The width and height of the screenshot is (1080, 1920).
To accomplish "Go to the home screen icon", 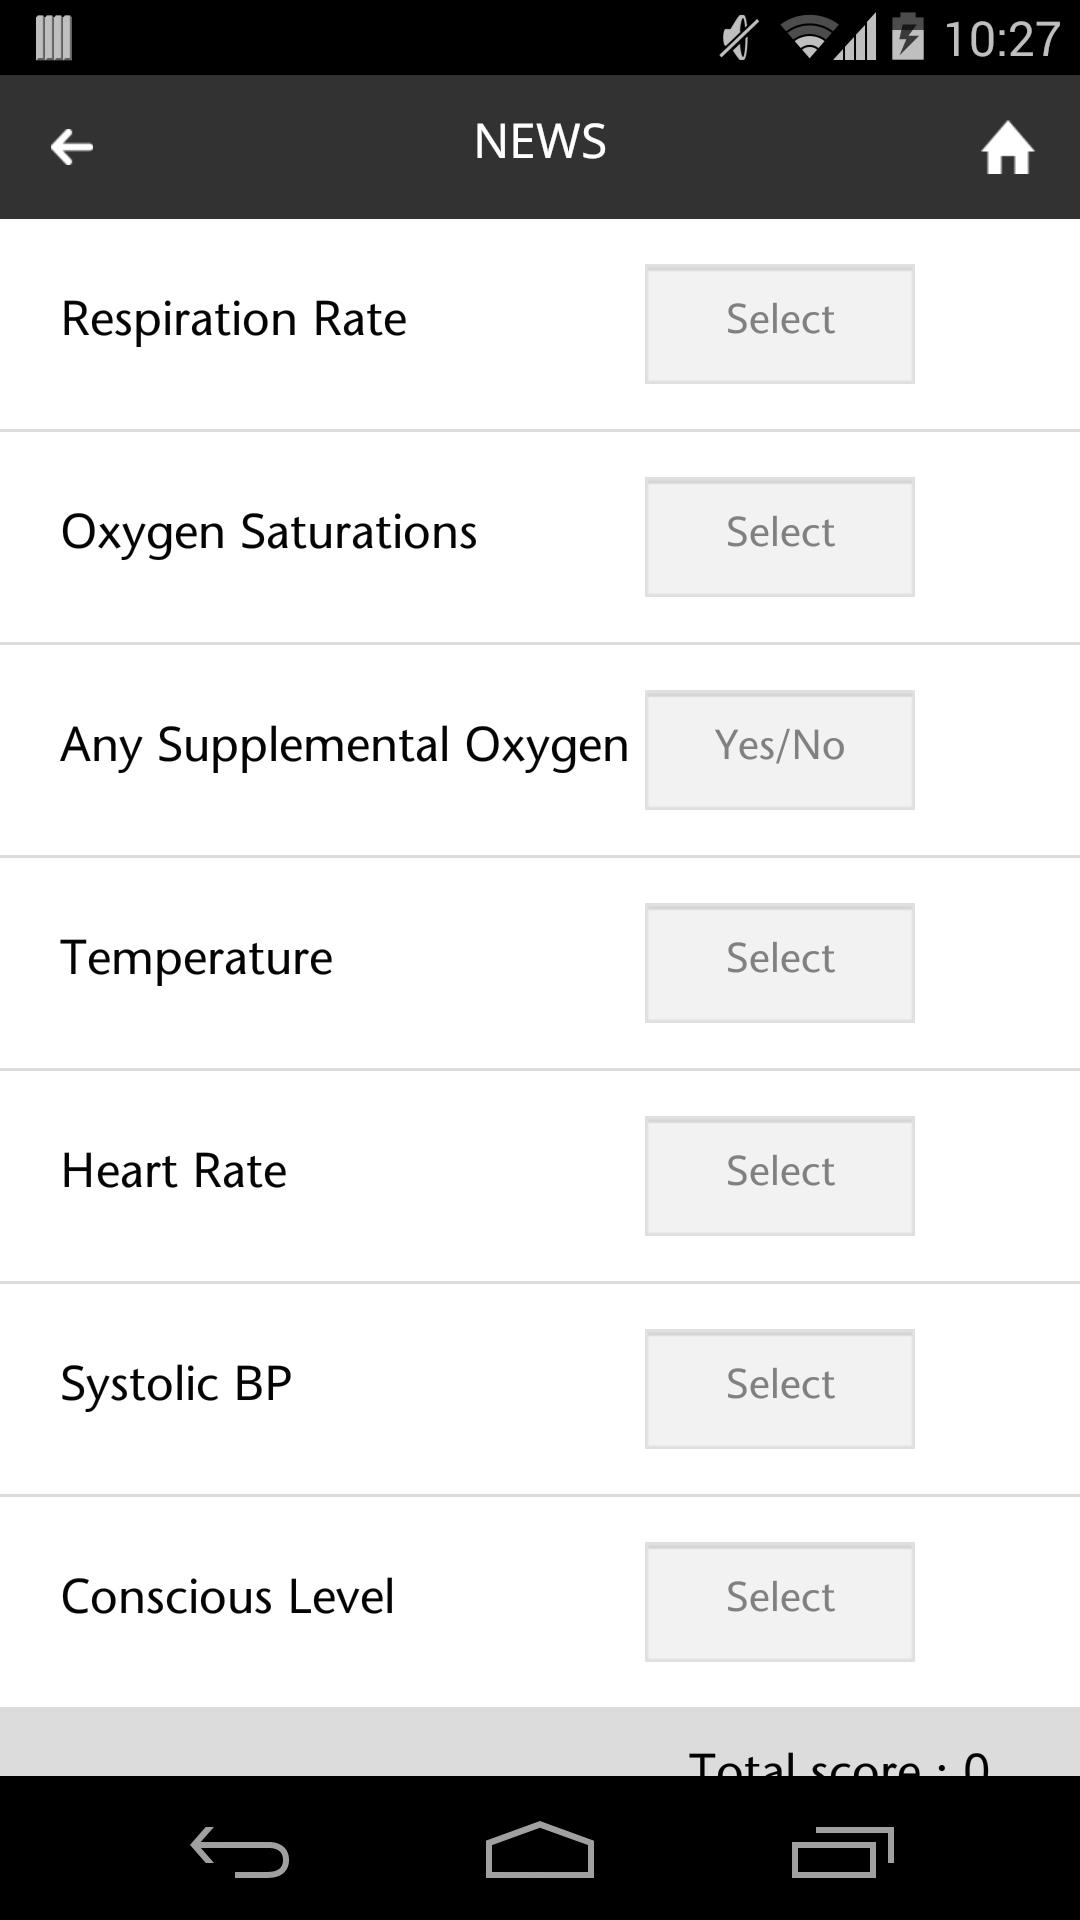I will [1007, 148].
